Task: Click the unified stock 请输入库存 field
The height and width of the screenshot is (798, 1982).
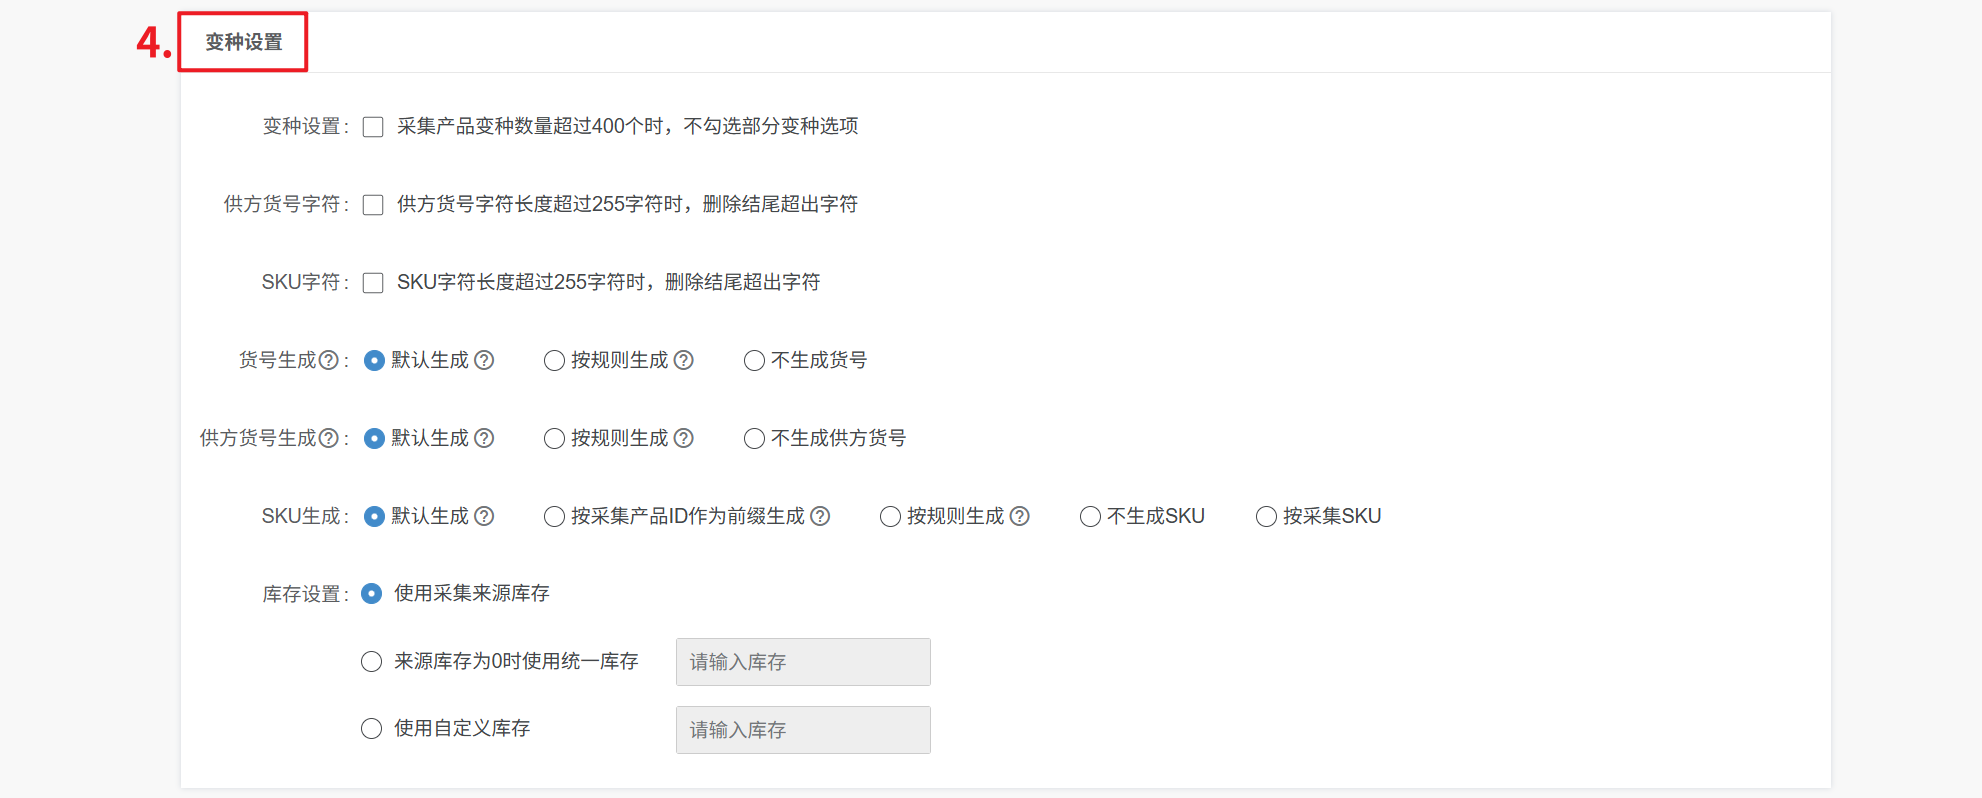Action: (803, 662)
